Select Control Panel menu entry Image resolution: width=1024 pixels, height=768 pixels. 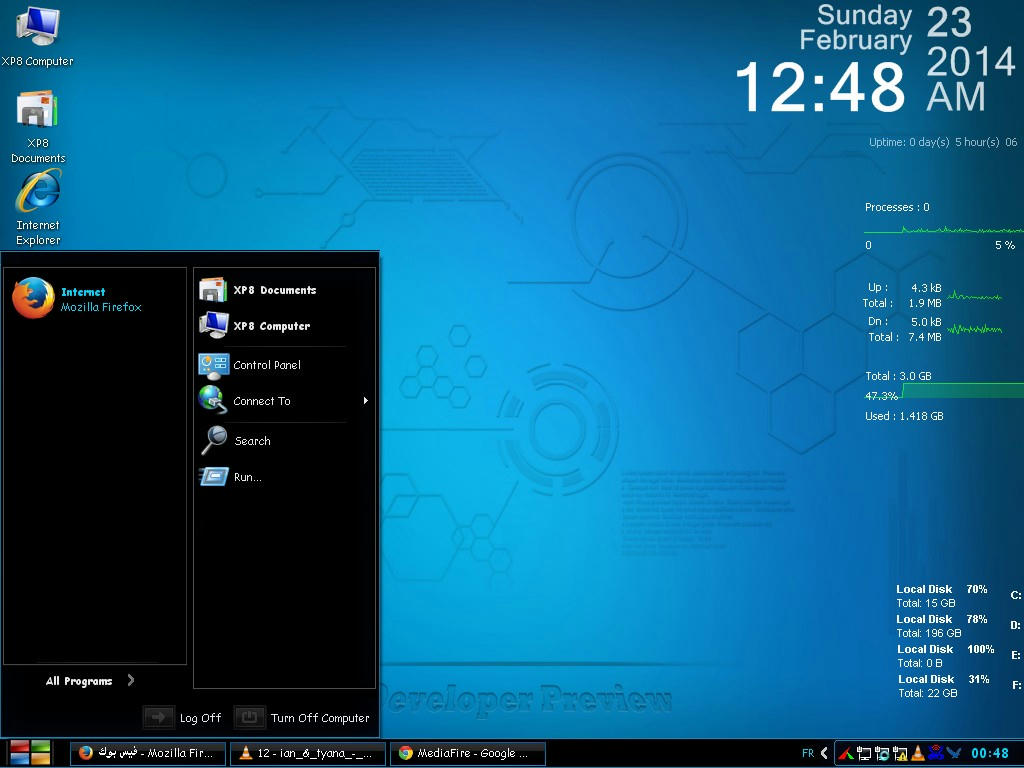click(284, 365)
